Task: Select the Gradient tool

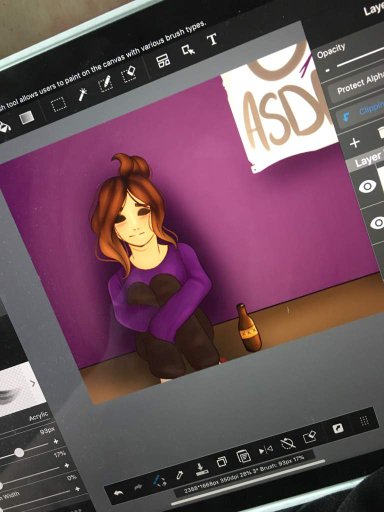Action: click(27, 118)
